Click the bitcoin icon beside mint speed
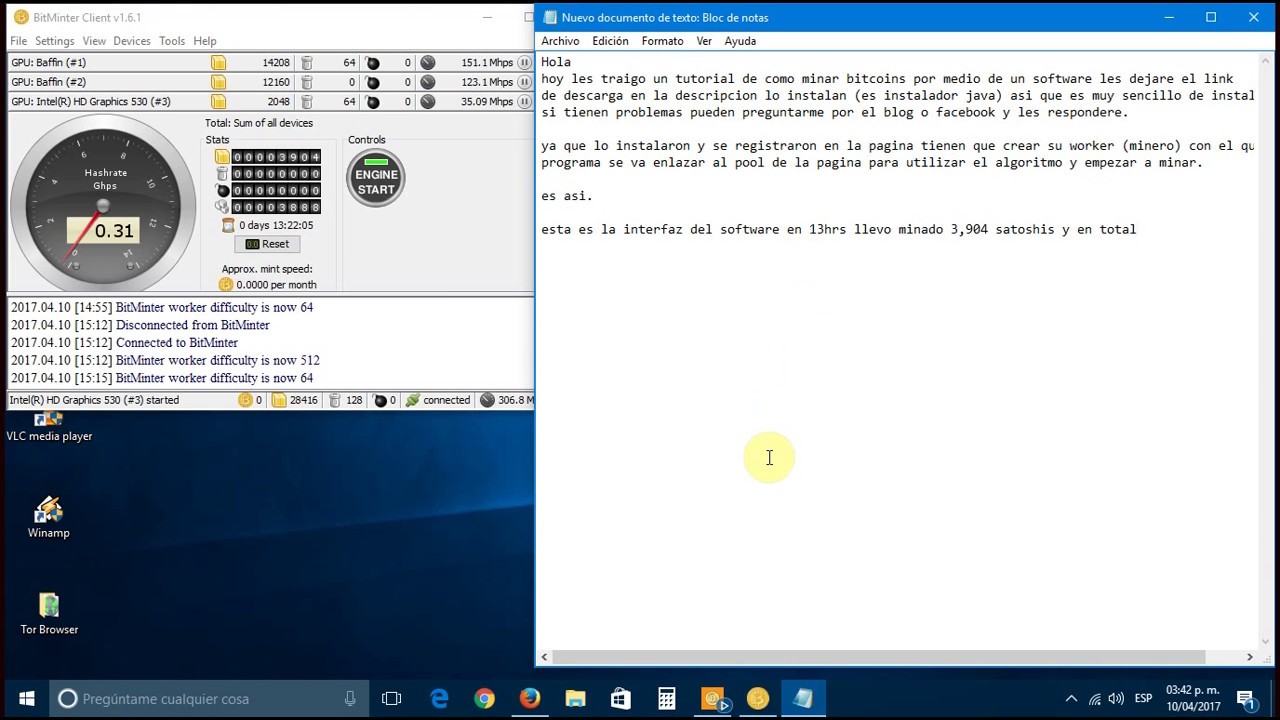This screenshot has width=1280, height=720. [226, 285]
